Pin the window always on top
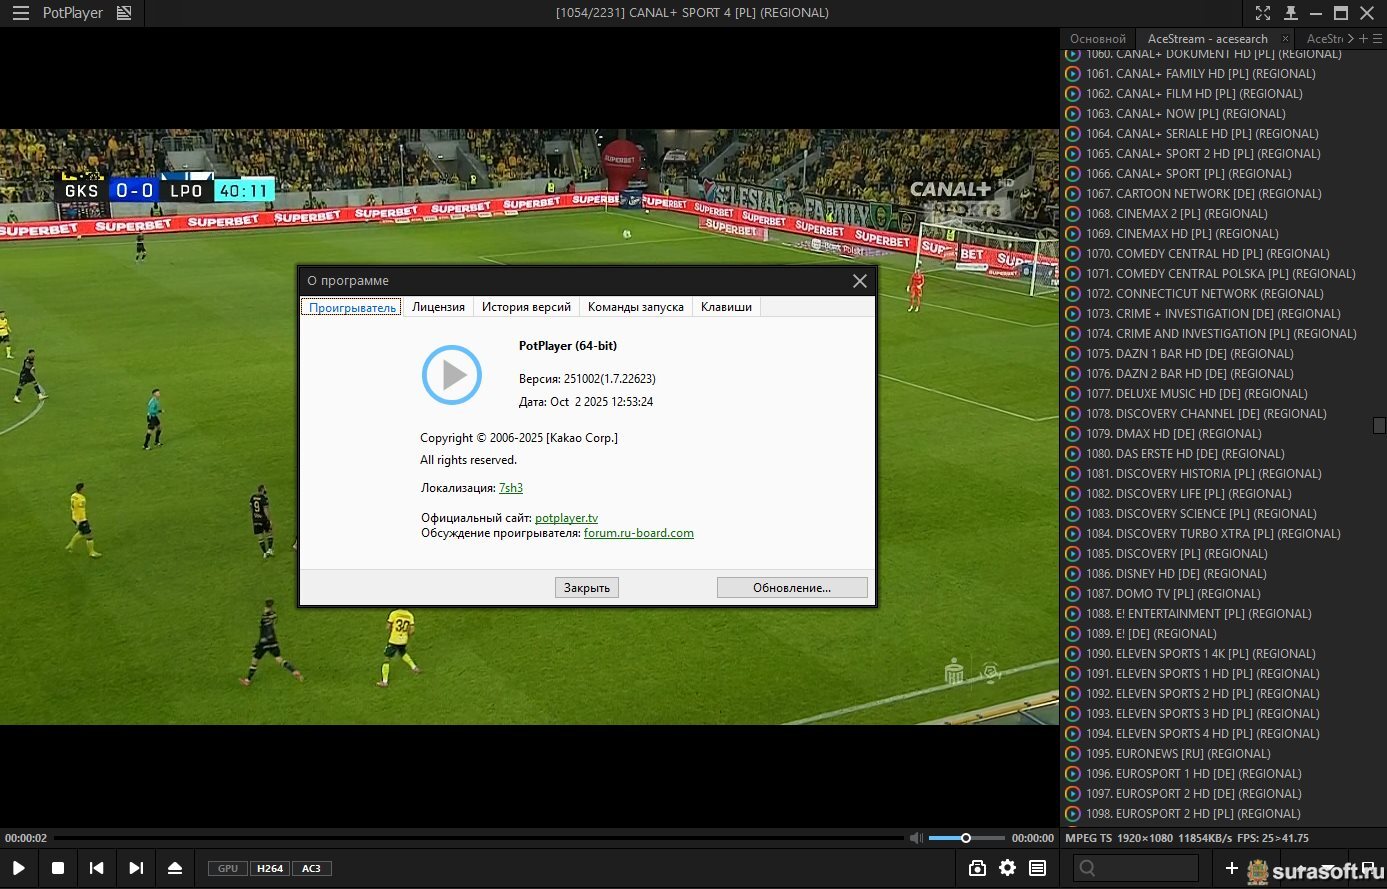This screenshot has width=1387, height=889. 1290,13
